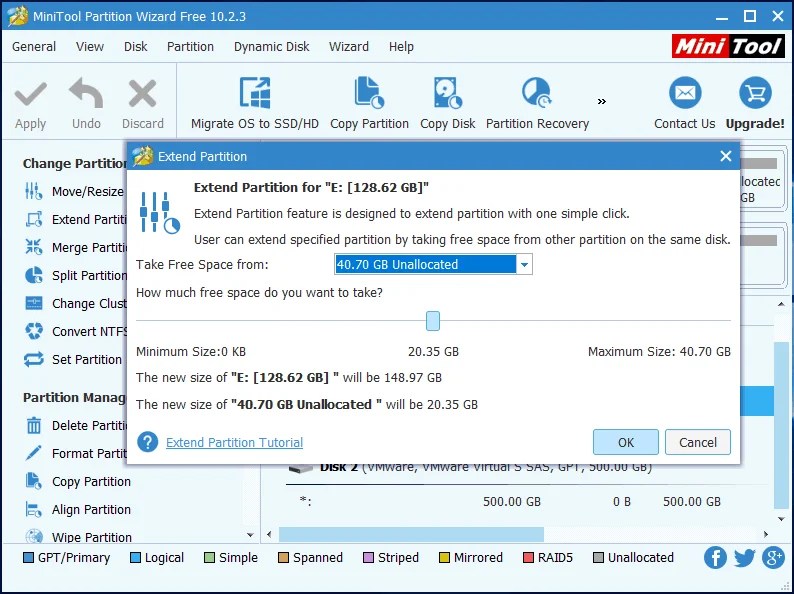Open the Wizard menu

click(349, 47)
